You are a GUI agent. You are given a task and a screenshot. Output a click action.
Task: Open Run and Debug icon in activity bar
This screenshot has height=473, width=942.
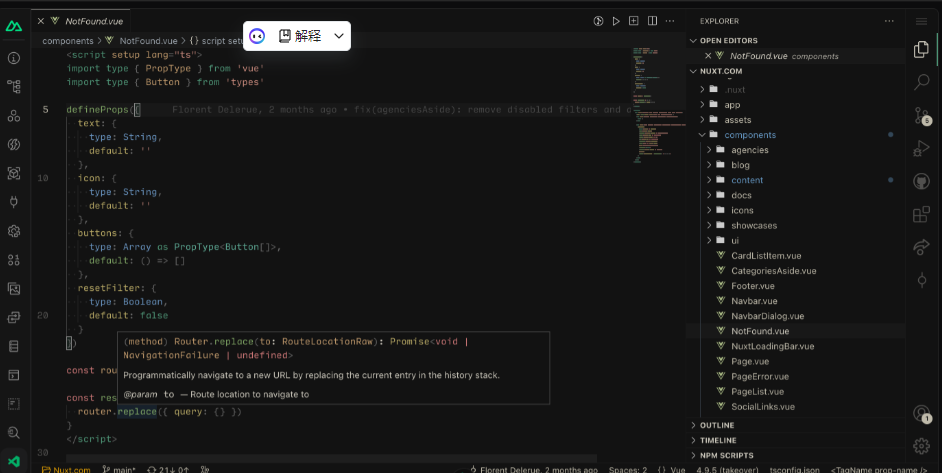pyautogui.click(x=922, y=148)
